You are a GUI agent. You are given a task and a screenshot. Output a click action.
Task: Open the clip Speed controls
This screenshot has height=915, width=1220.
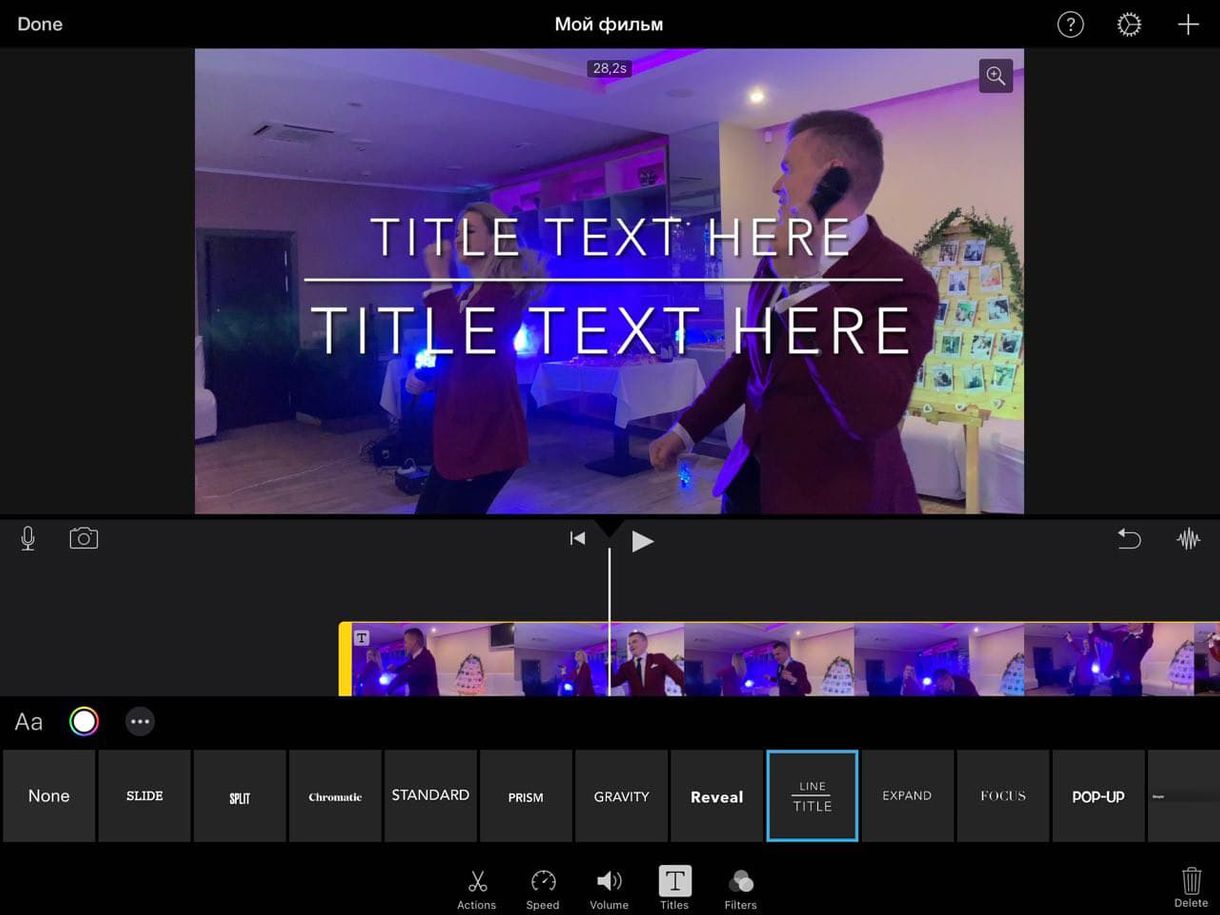[x=542, y=886]
